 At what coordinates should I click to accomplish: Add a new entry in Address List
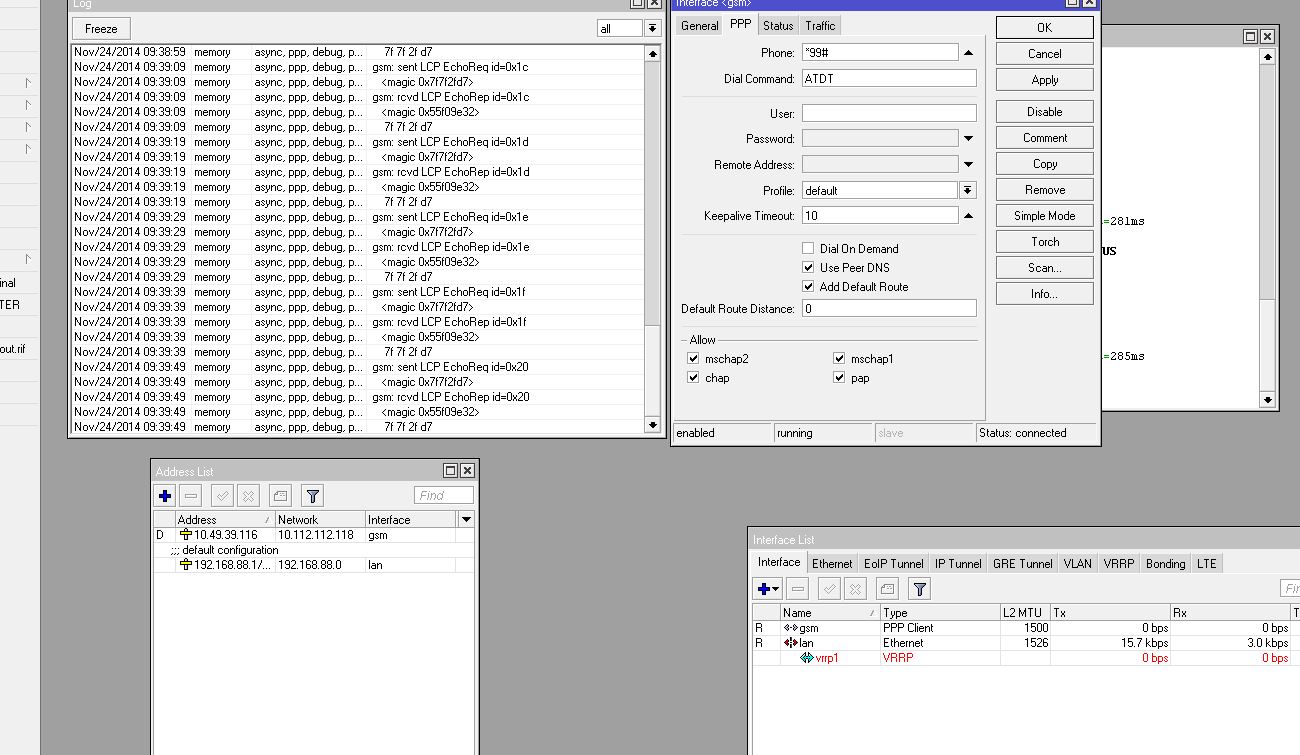tap(165, 496)
